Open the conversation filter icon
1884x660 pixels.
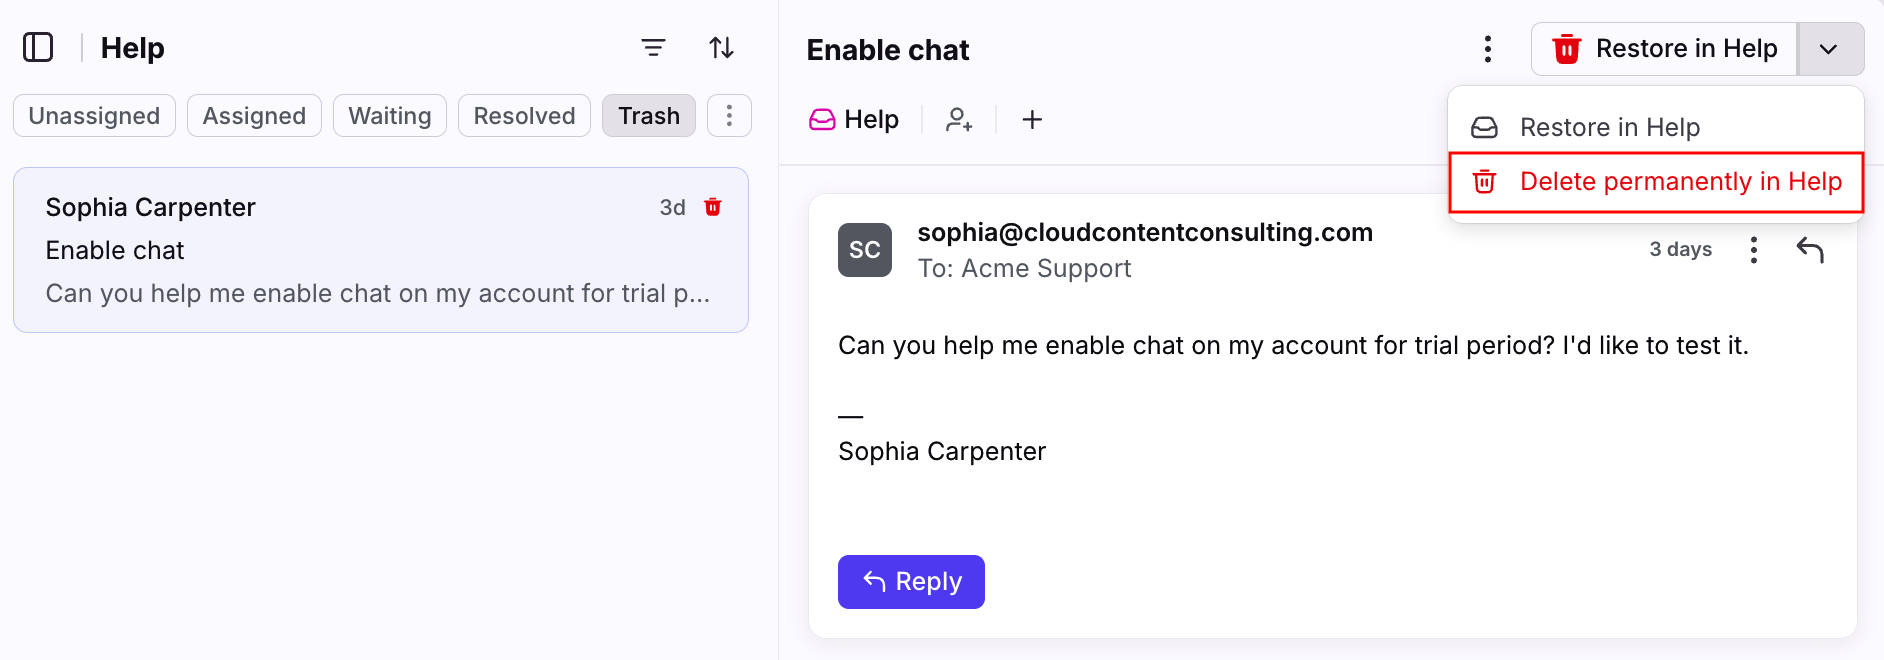(x=653, y=47)
